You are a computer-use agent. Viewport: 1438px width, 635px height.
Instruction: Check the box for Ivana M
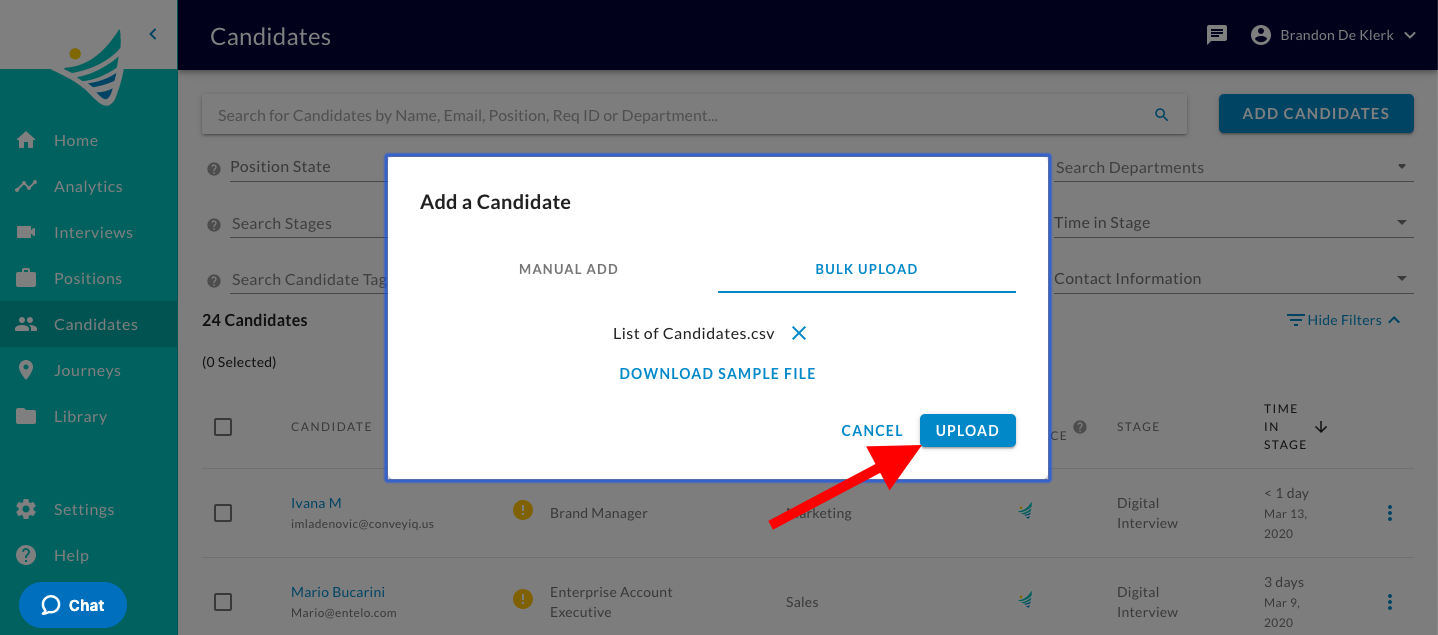(x=223, y=513)
